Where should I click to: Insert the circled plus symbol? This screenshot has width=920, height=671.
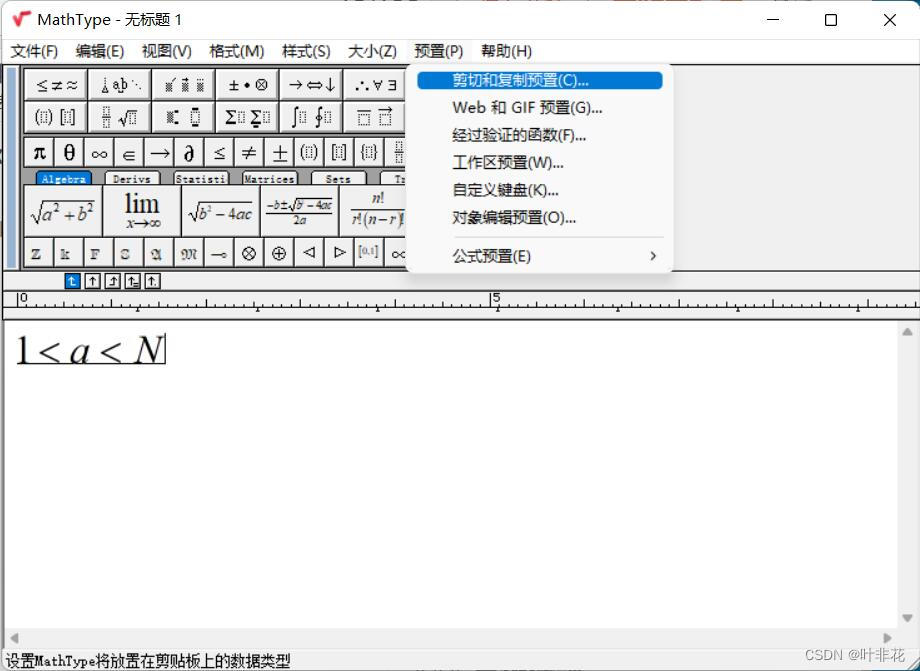279,253
